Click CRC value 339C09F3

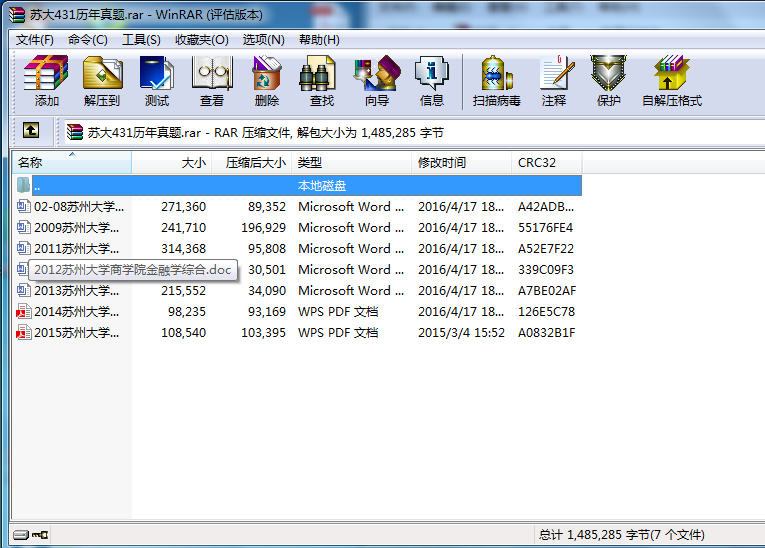(x=545, y=269)
